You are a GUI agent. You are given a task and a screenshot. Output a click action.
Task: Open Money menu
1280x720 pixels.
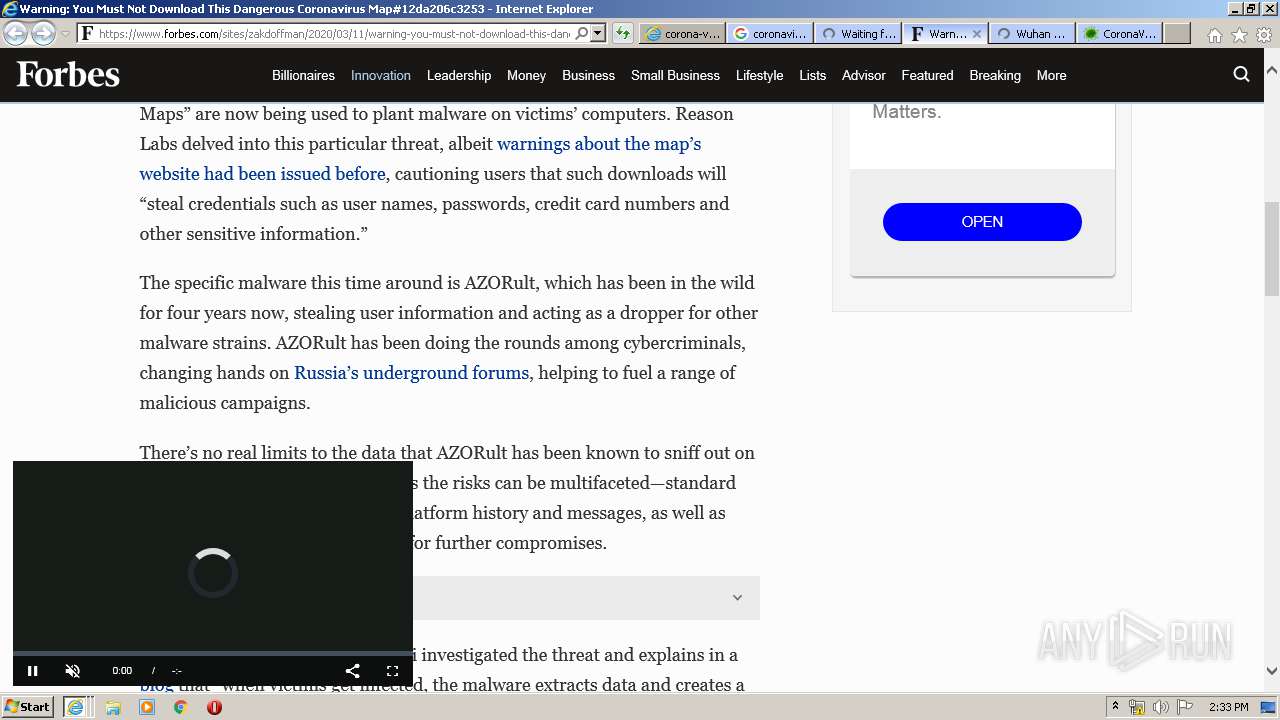click(x=526, y=75)
